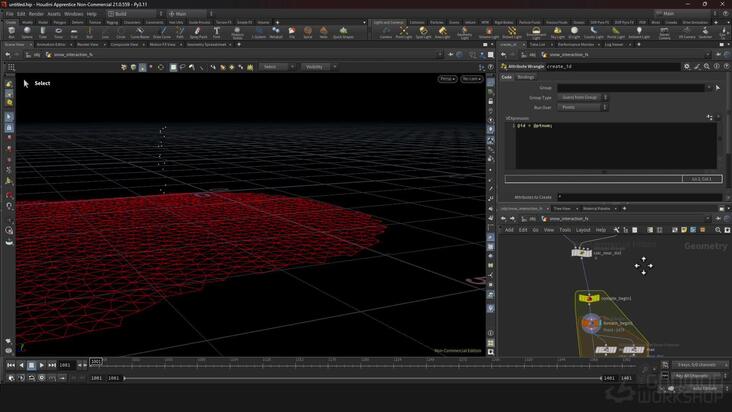
Task: Select the Sphere shelf tool
Action: coord(27,32)
